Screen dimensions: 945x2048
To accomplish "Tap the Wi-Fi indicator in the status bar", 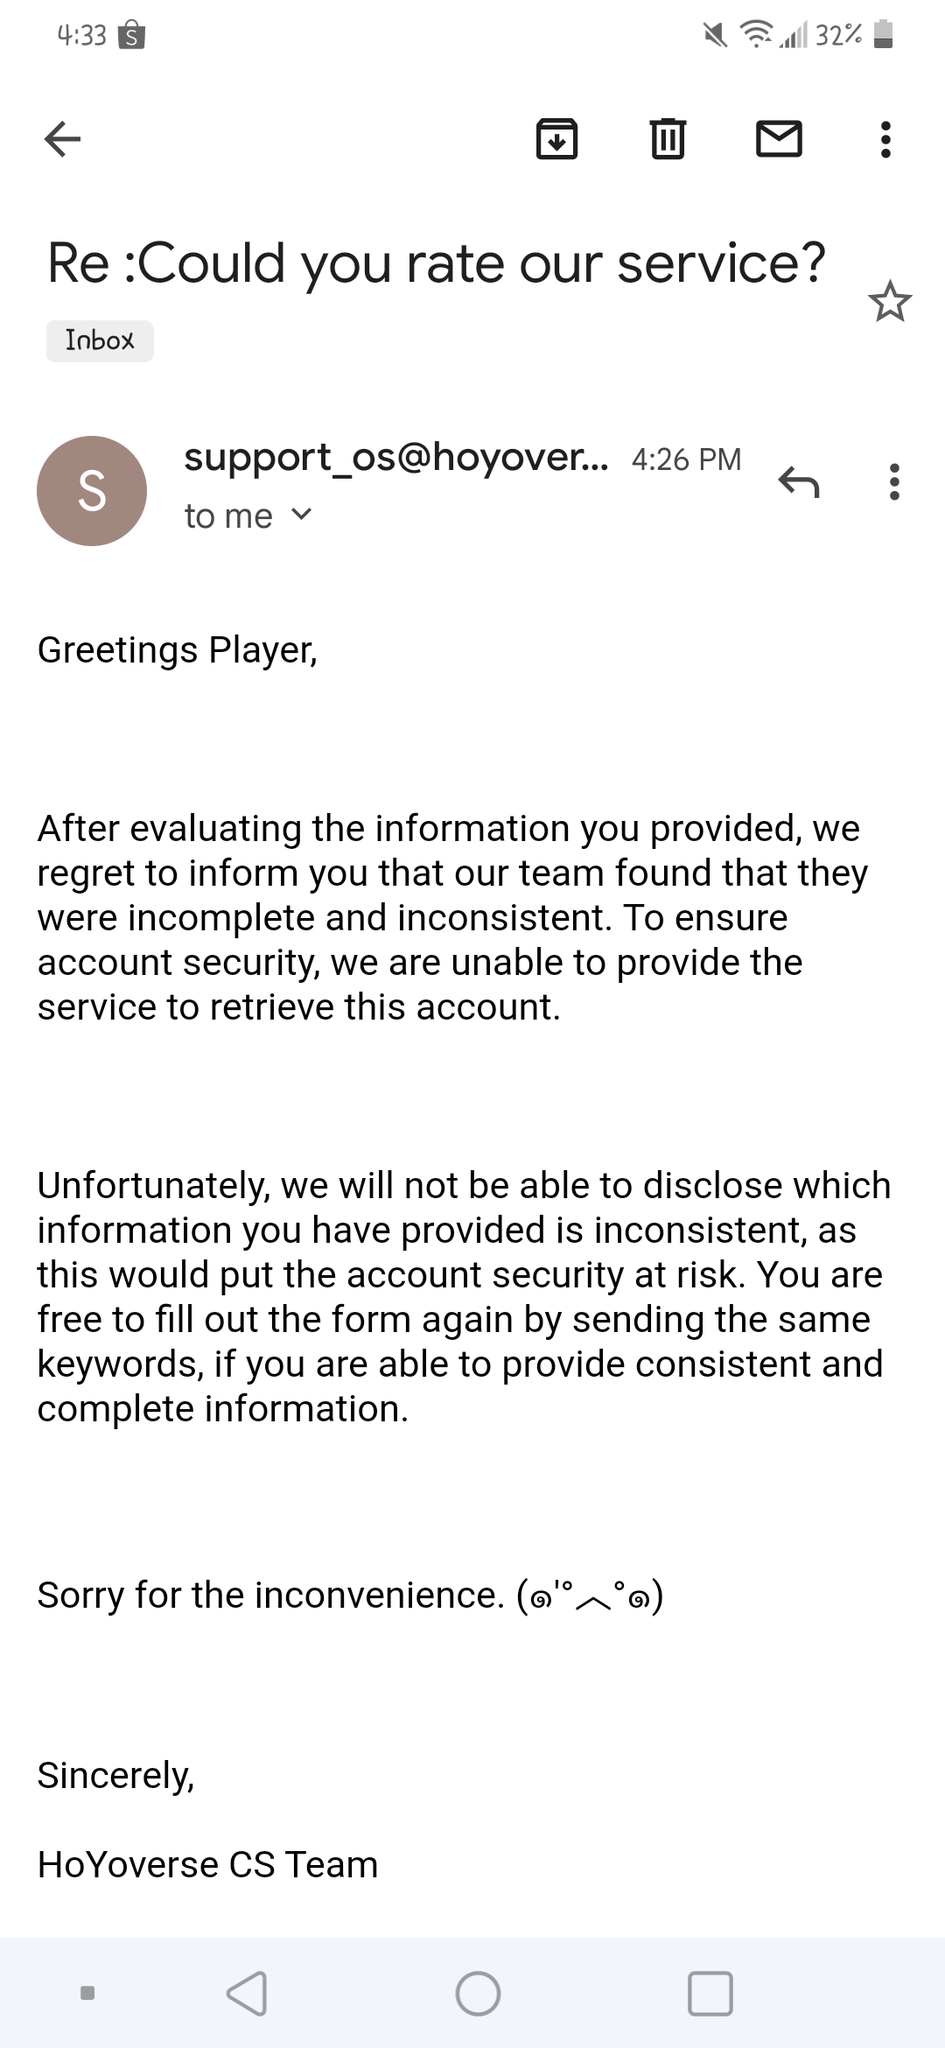I will [x=756, y=34].
